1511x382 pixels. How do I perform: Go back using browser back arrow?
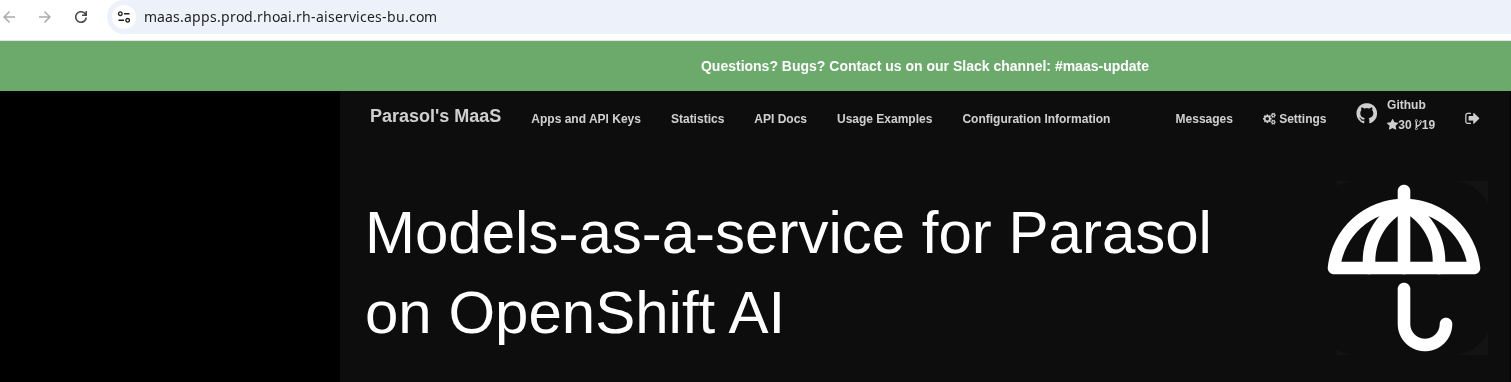[10, 17]
